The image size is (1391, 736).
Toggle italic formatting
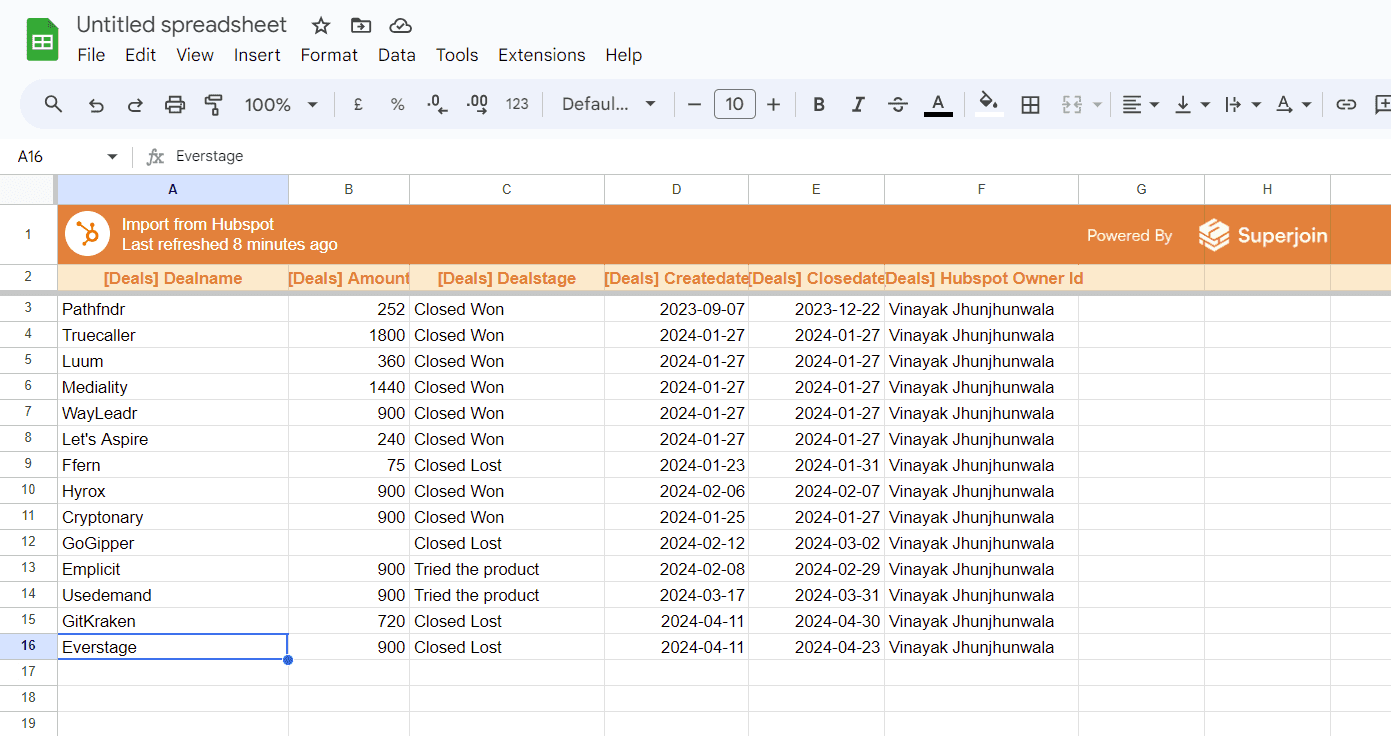click(858, 104)
